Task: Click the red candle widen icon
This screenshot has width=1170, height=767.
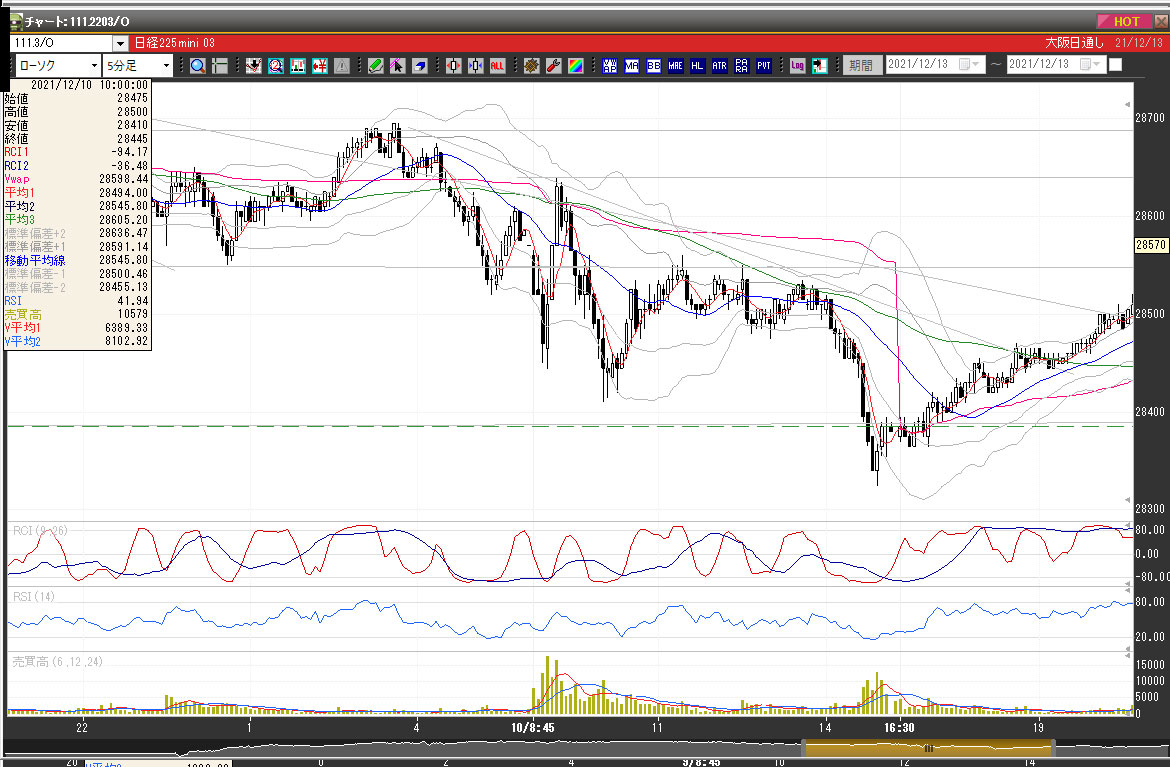Action: coord(454,66)
